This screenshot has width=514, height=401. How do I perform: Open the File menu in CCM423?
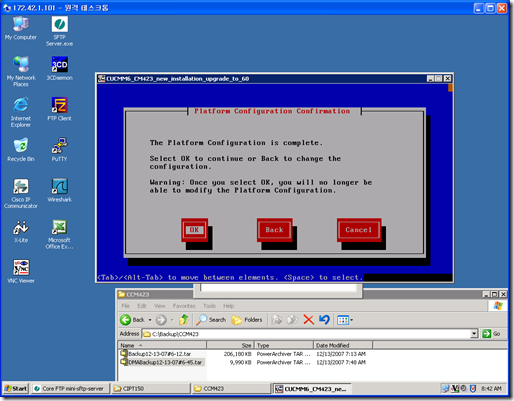[x=126, y=306]
